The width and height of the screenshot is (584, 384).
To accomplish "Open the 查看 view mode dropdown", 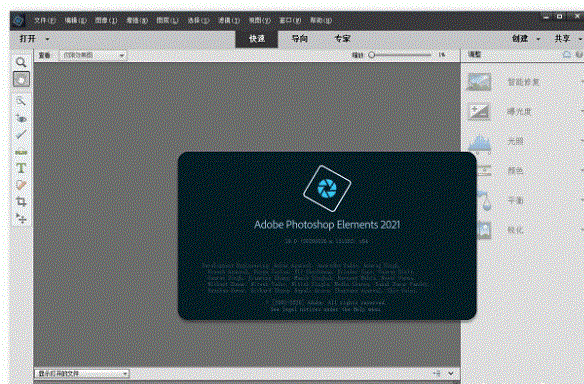I will tap(93, 55).
